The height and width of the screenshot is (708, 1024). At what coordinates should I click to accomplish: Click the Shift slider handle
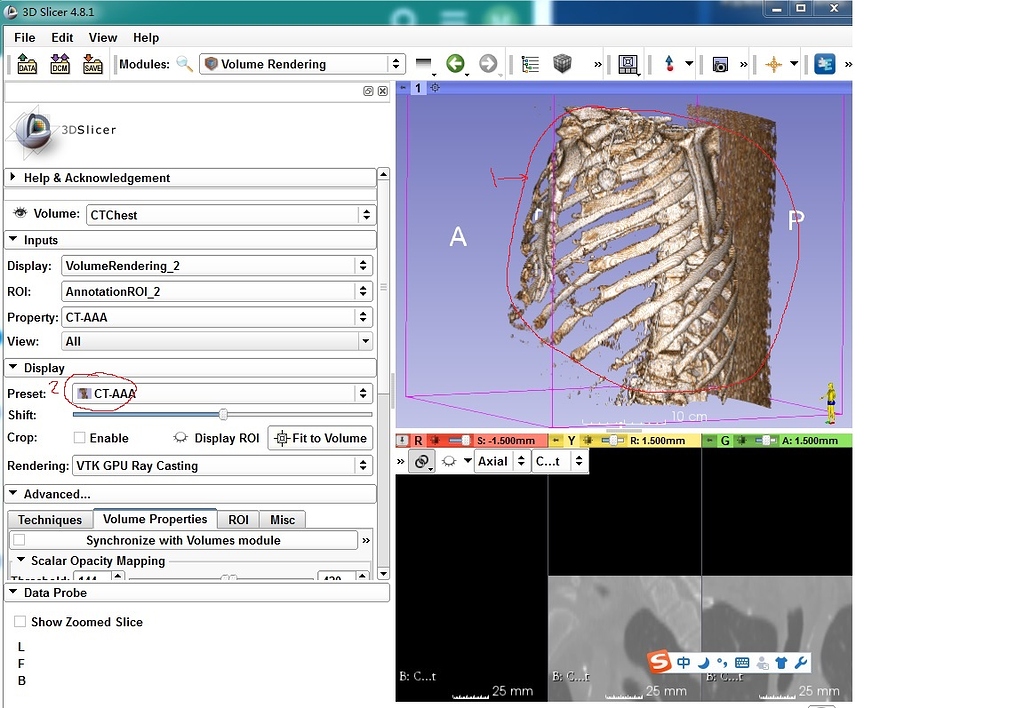coord(223,414)
